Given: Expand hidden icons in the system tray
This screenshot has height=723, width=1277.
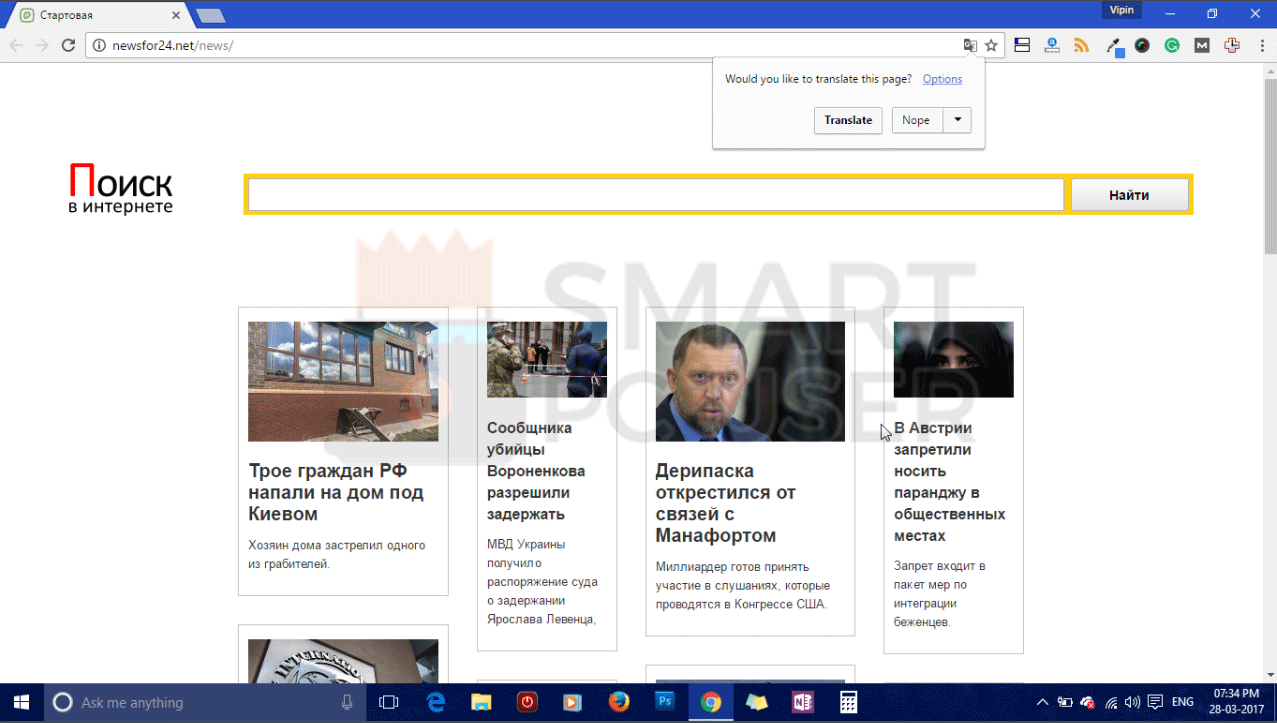Looking at the screenshot, I should tap(1042, 701).
